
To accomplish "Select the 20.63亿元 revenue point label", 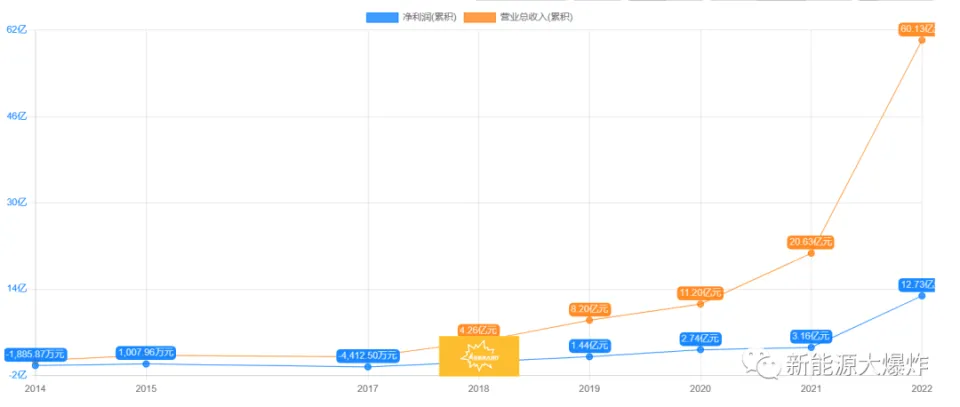I will 808,242.
